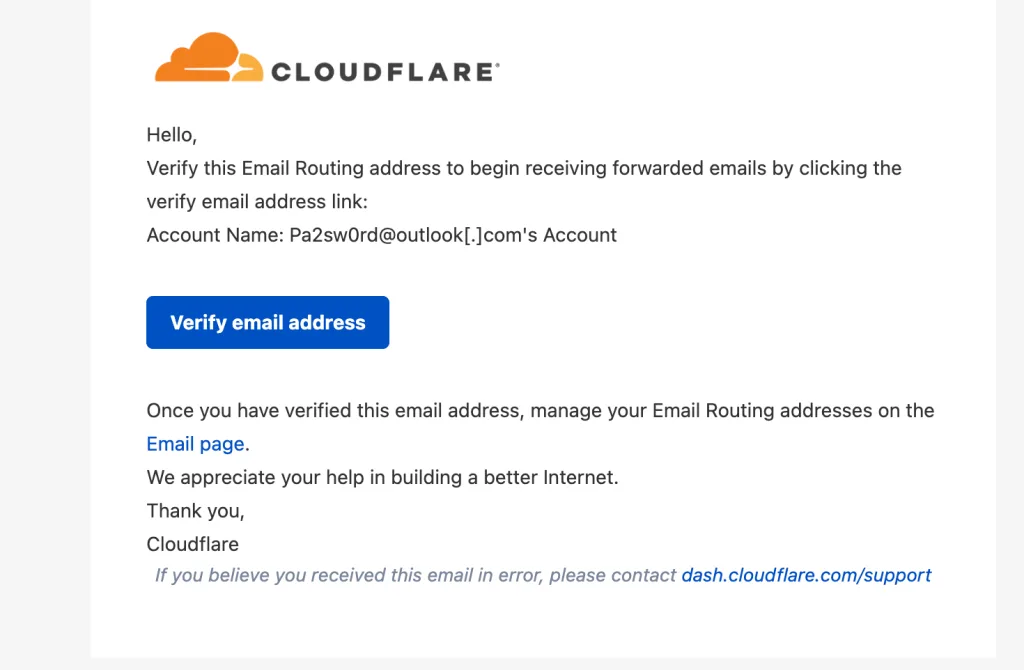This screenshot has height=670, width=1024.
Task: Click the Hello greeting line
Action: click(x=170, y=134)
